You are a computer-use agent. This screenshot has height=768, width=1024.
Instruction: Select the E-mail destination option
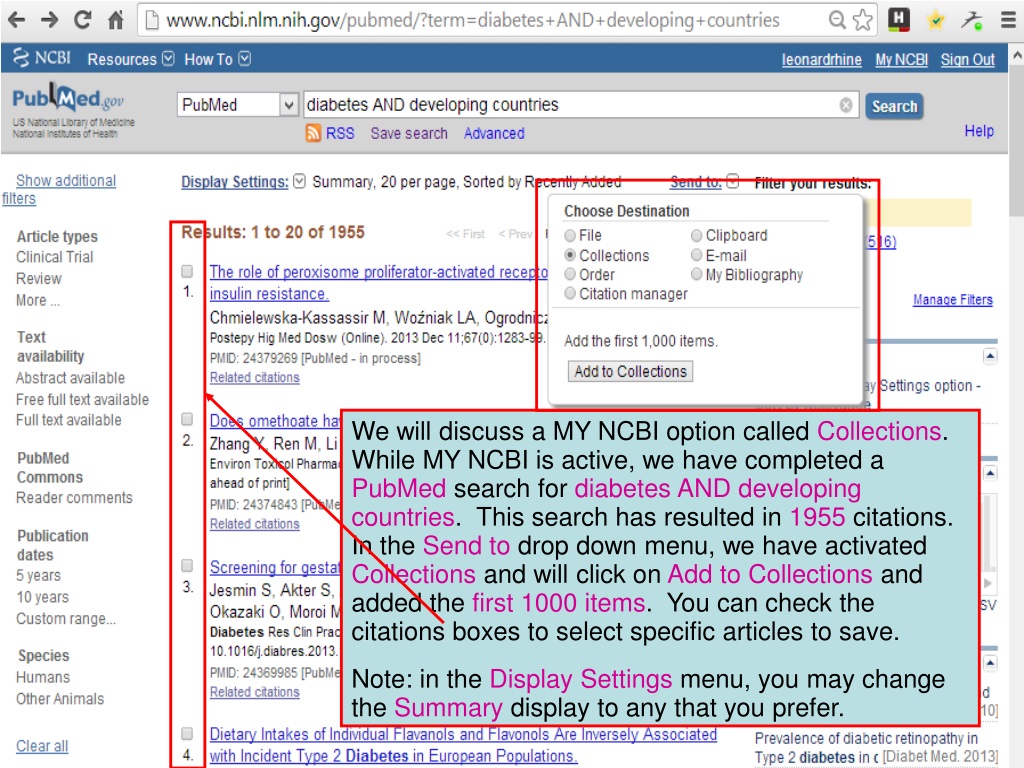coord(697,255)
